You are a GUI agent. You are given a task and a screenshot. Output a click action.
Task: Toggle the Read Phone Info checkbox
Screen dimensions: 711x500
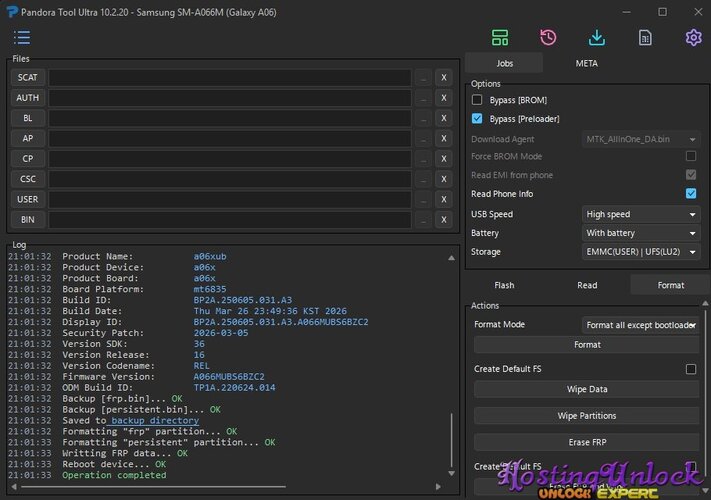(691, 194)
